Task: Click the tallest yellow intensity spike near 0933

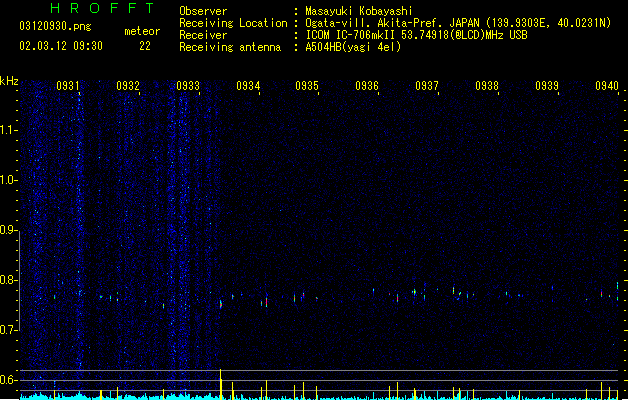Action: 220,384
